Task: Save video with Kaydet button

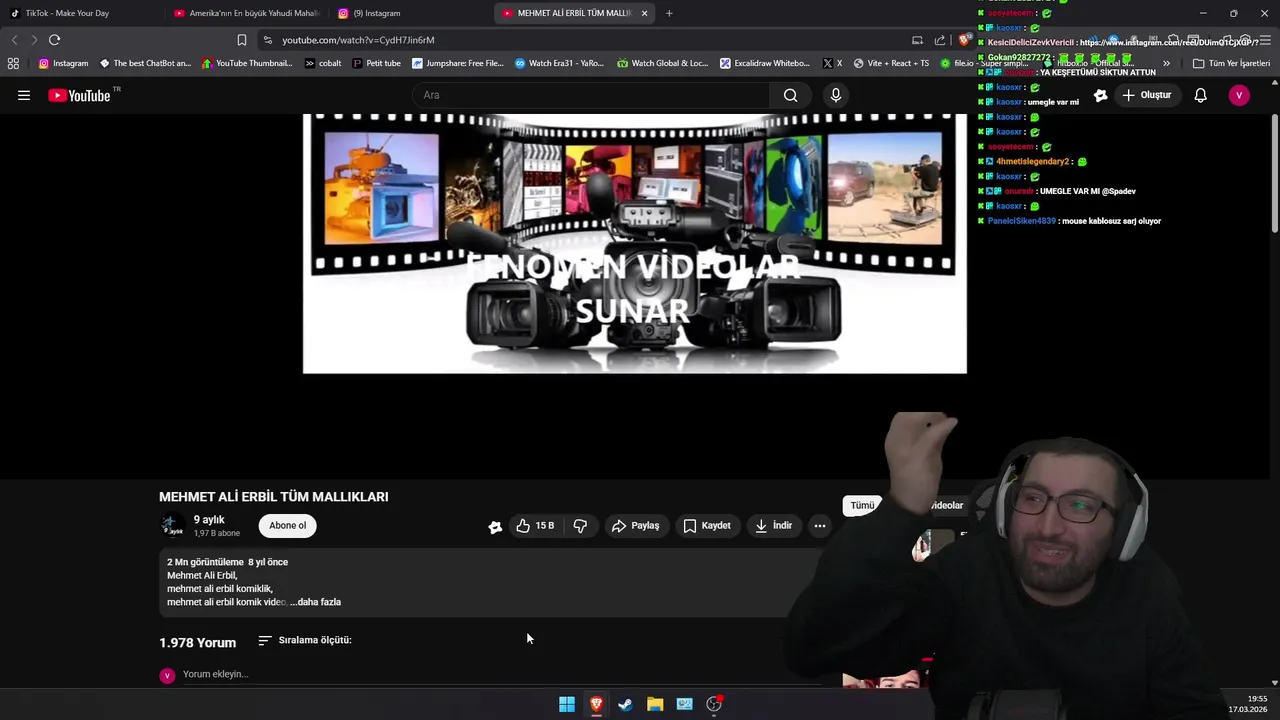Action: point(706,525)
